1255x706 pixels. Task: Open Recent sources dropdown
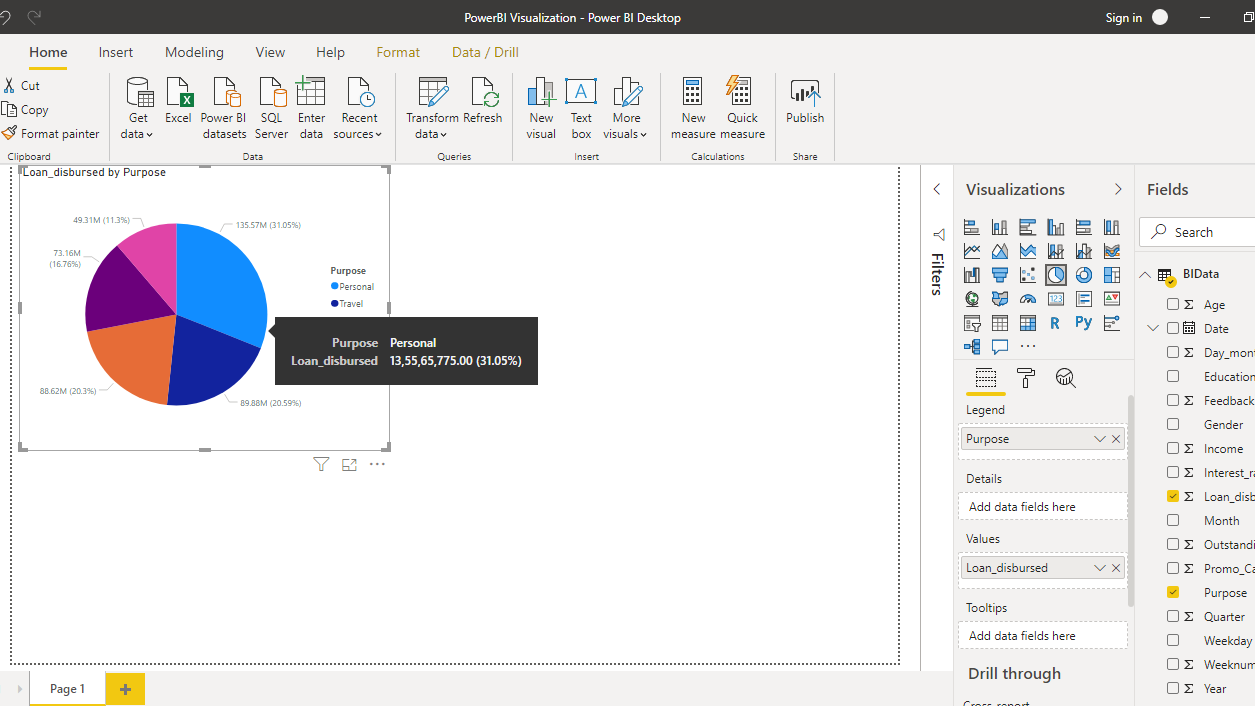(x=379, y=135)
